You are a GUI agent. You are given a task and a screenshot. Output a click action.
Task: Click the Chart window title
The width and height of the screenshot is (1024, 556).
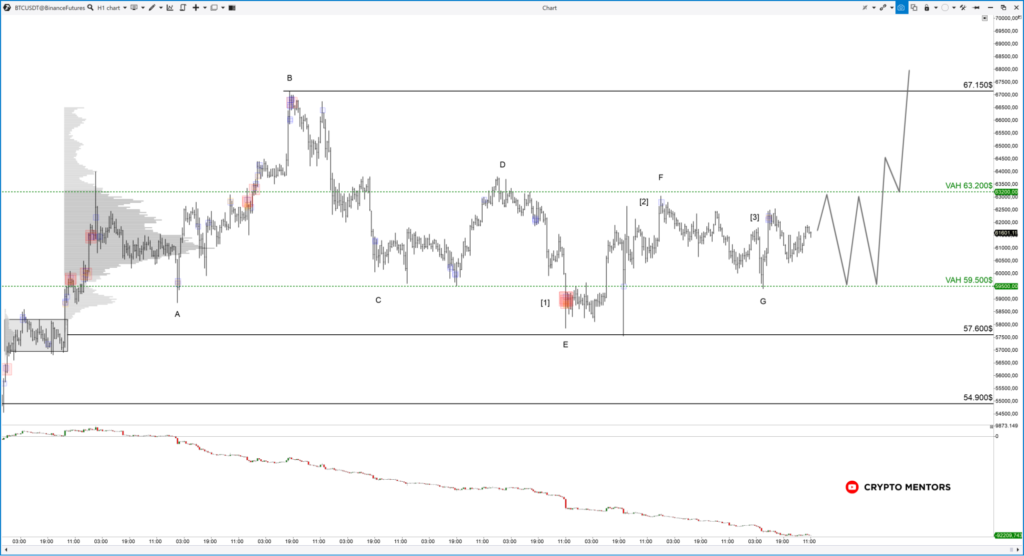point(549,7)
